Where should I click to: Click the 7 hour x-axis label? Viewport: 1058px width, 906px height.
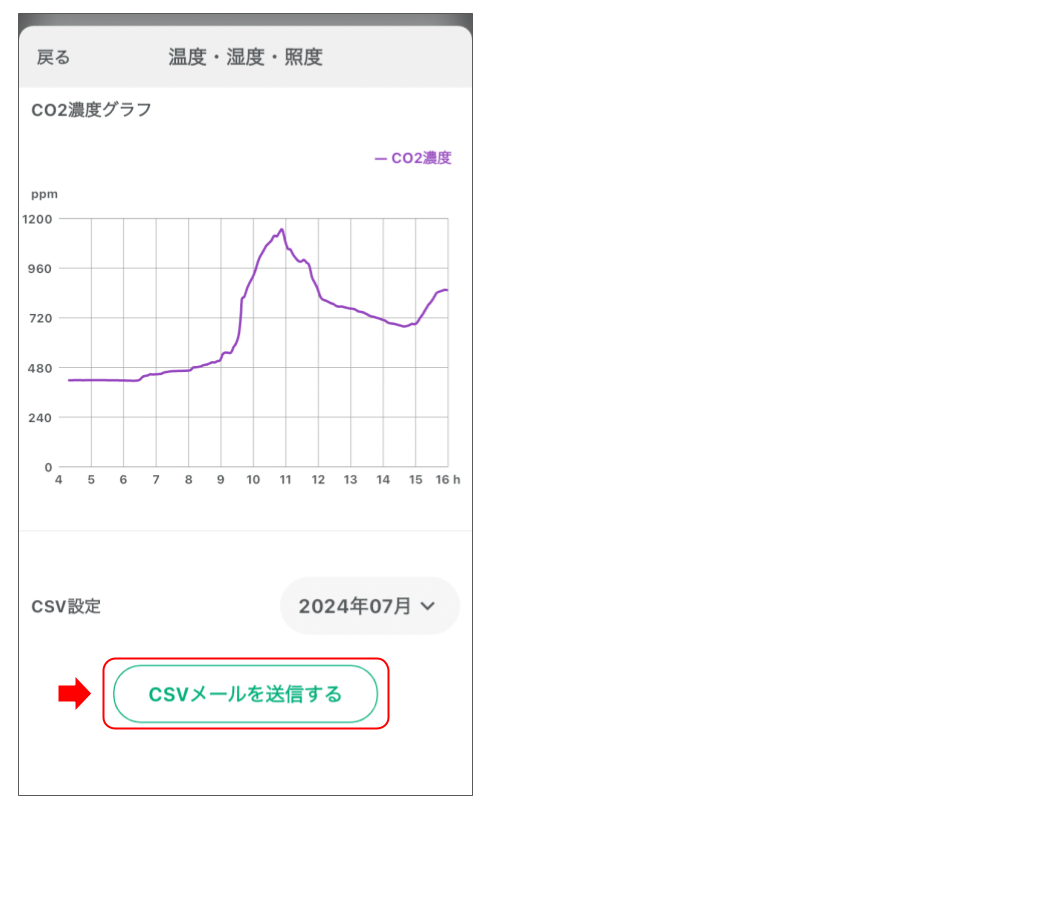point(156,480)
